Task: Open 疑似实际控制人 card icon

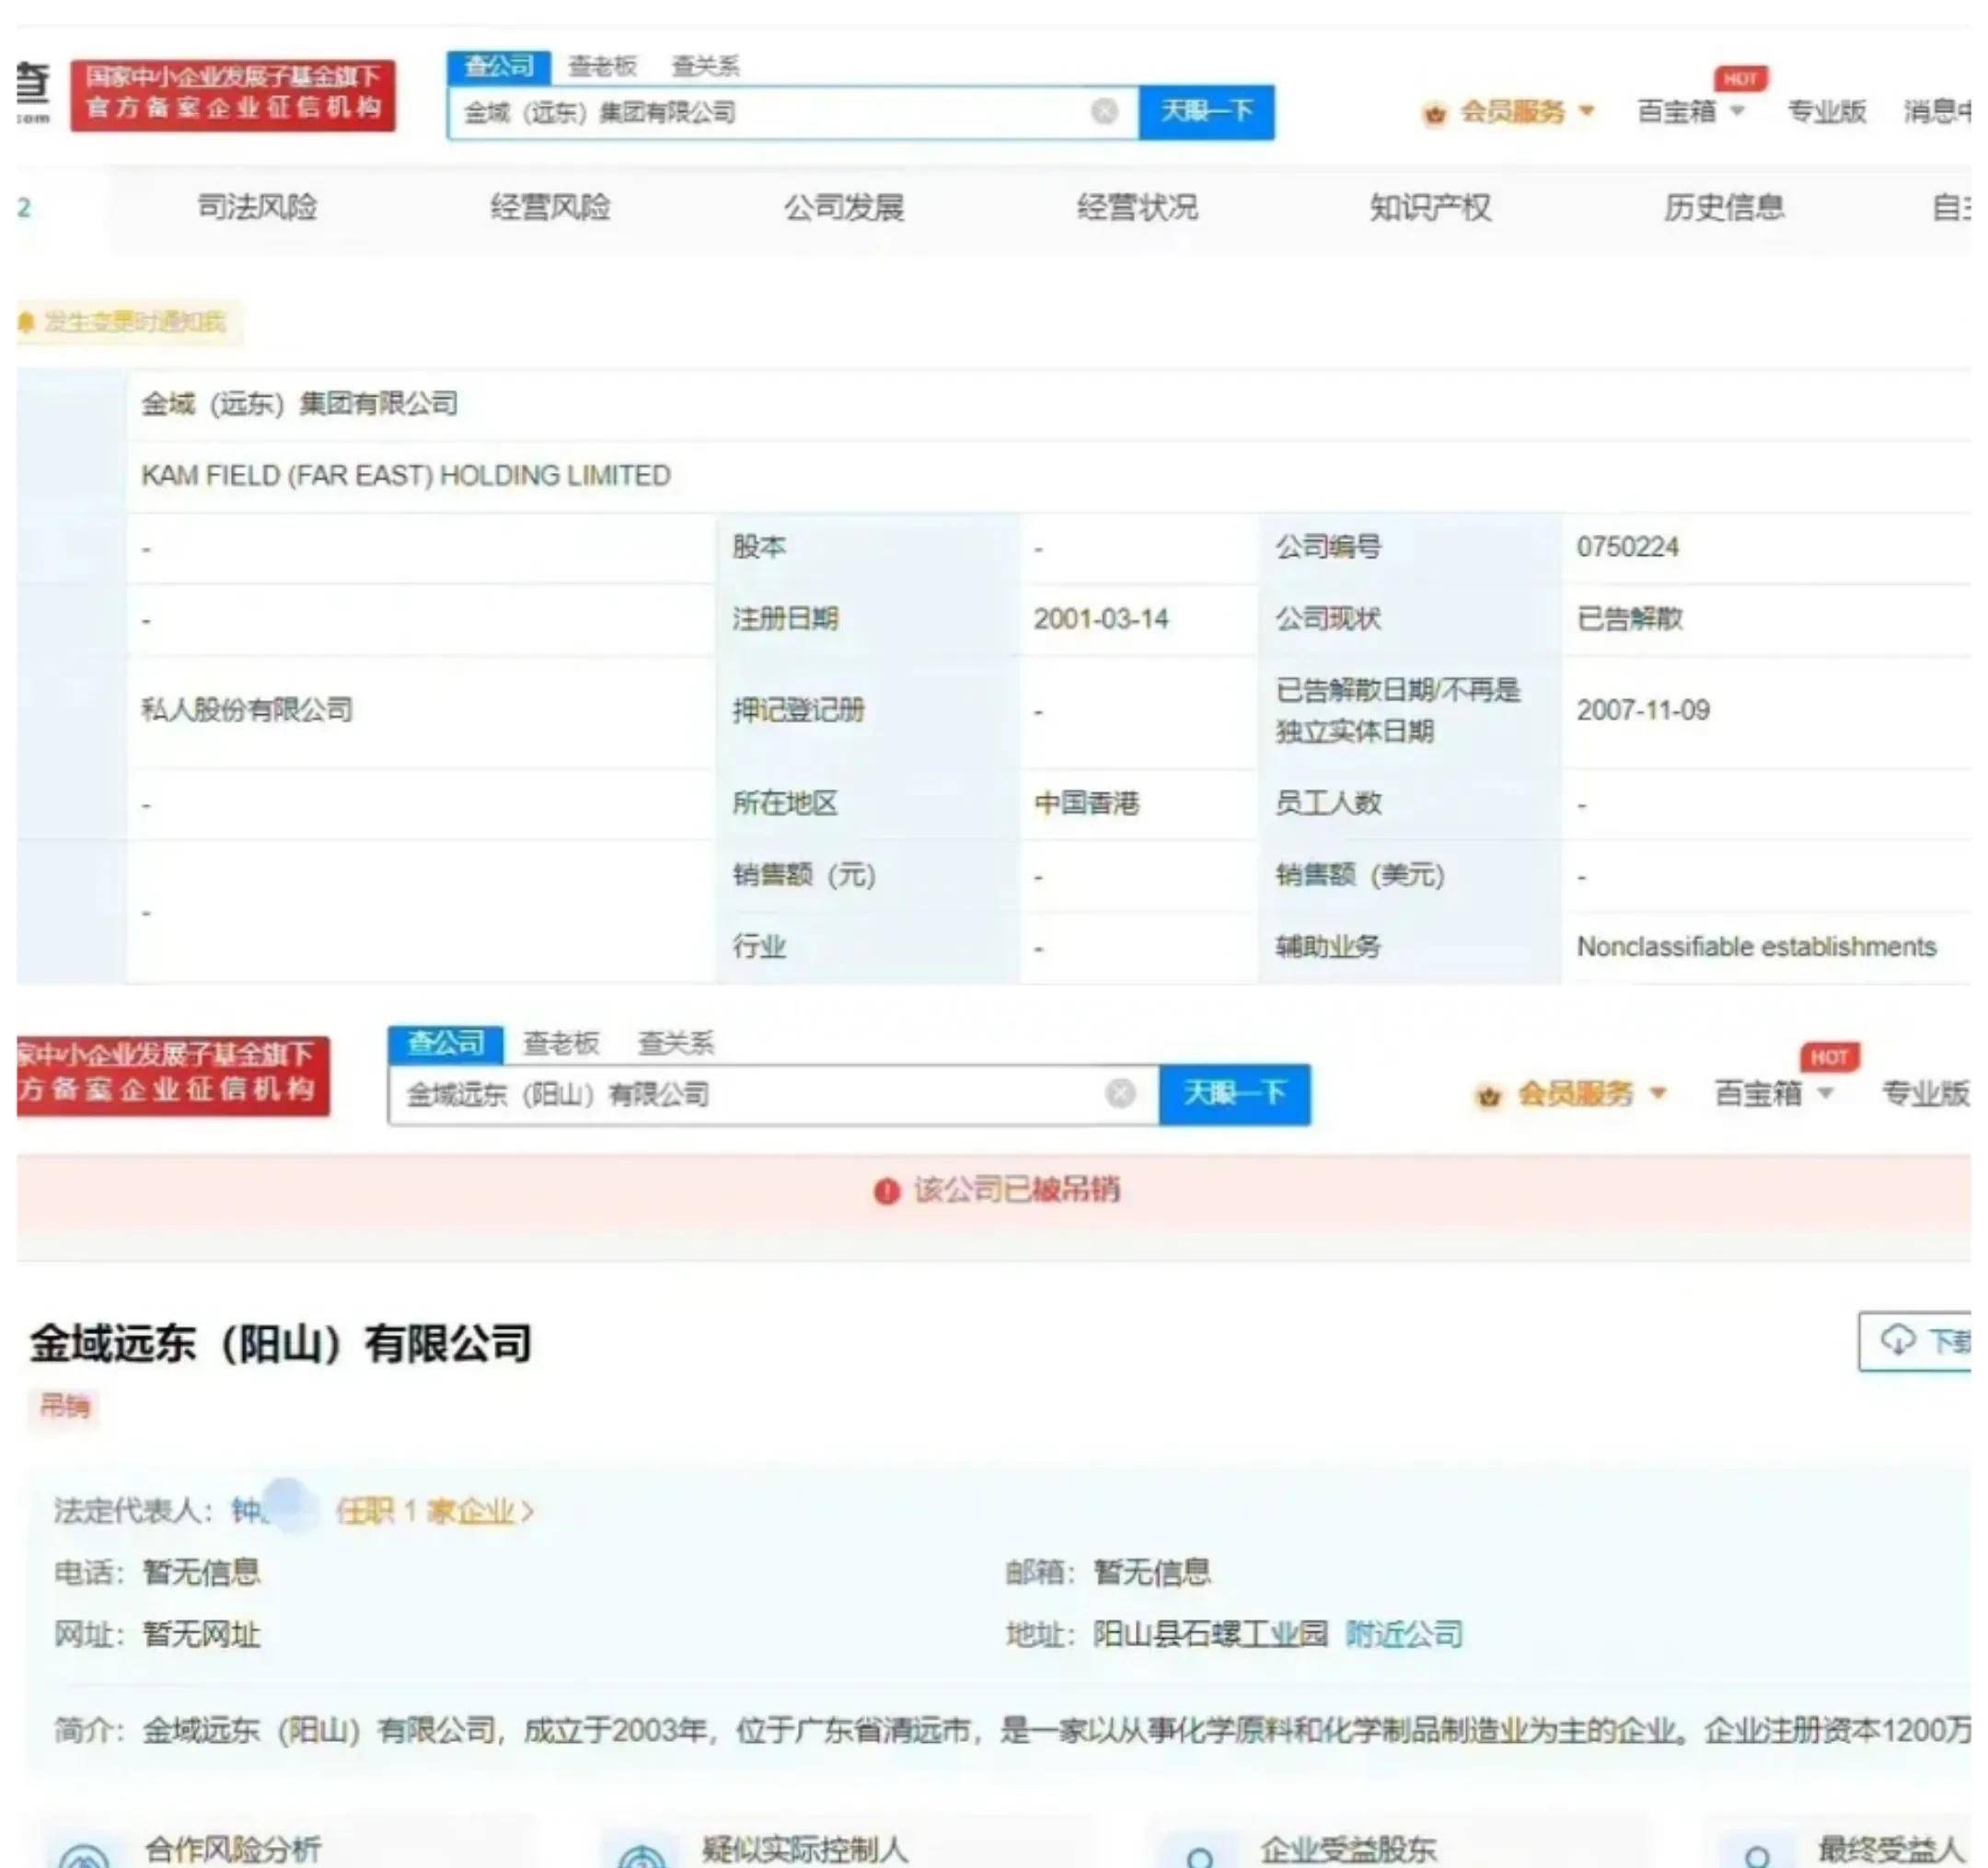Action: [641, 1855]
